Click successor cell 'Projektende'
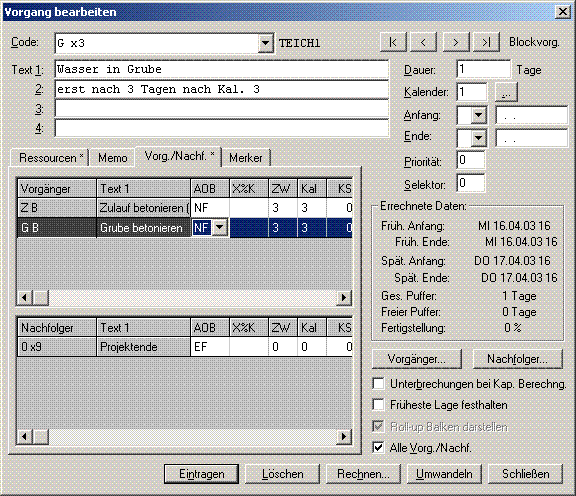576x496 pixels. coord(144,347)
